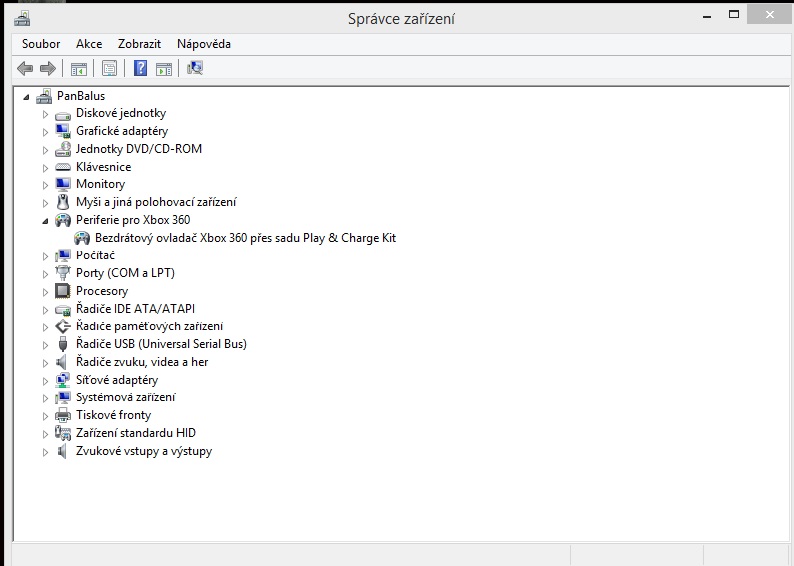Image resolution: width=794 pixels, height=566 pixels.
Task: Click the Xbox 360 wireless controller gamepad icon
Action: 83,238
